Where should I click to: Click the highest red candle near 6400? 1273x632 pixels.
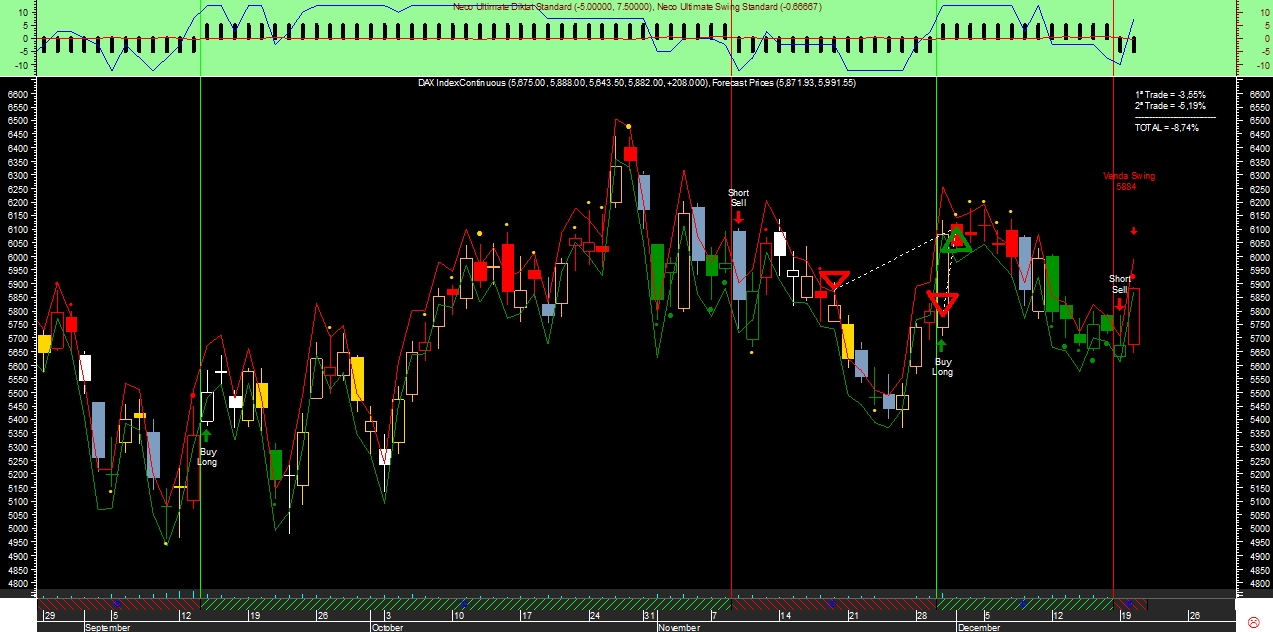[x=630, y=154]
